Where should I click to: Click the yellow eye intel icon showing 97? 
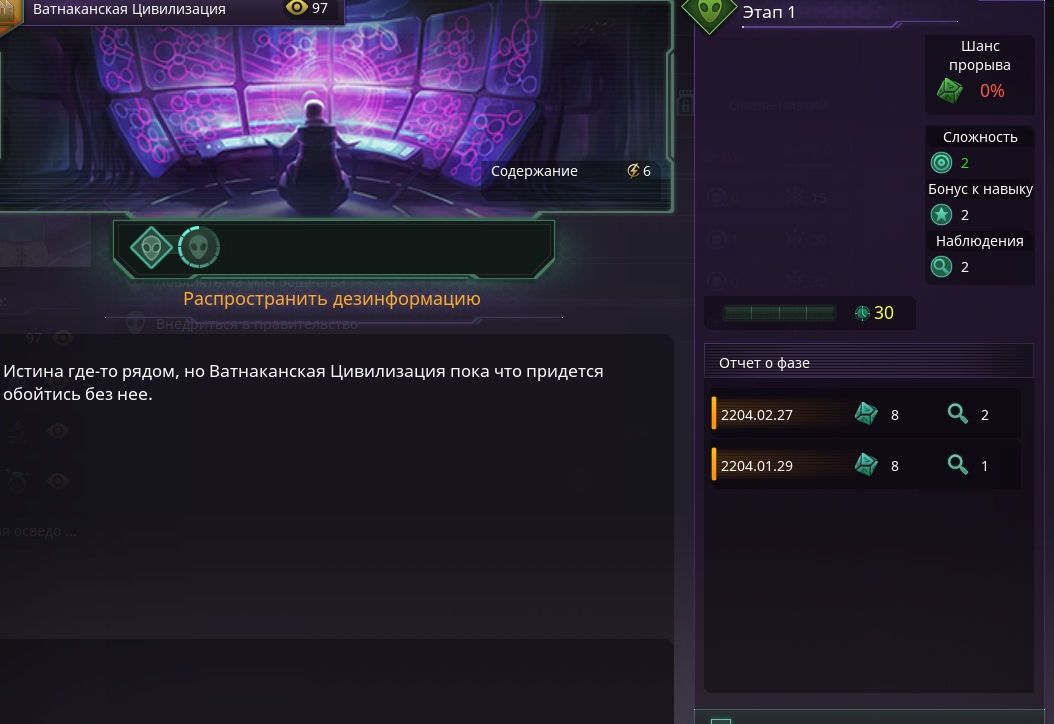pyautogui.click(x=296, y=8)
